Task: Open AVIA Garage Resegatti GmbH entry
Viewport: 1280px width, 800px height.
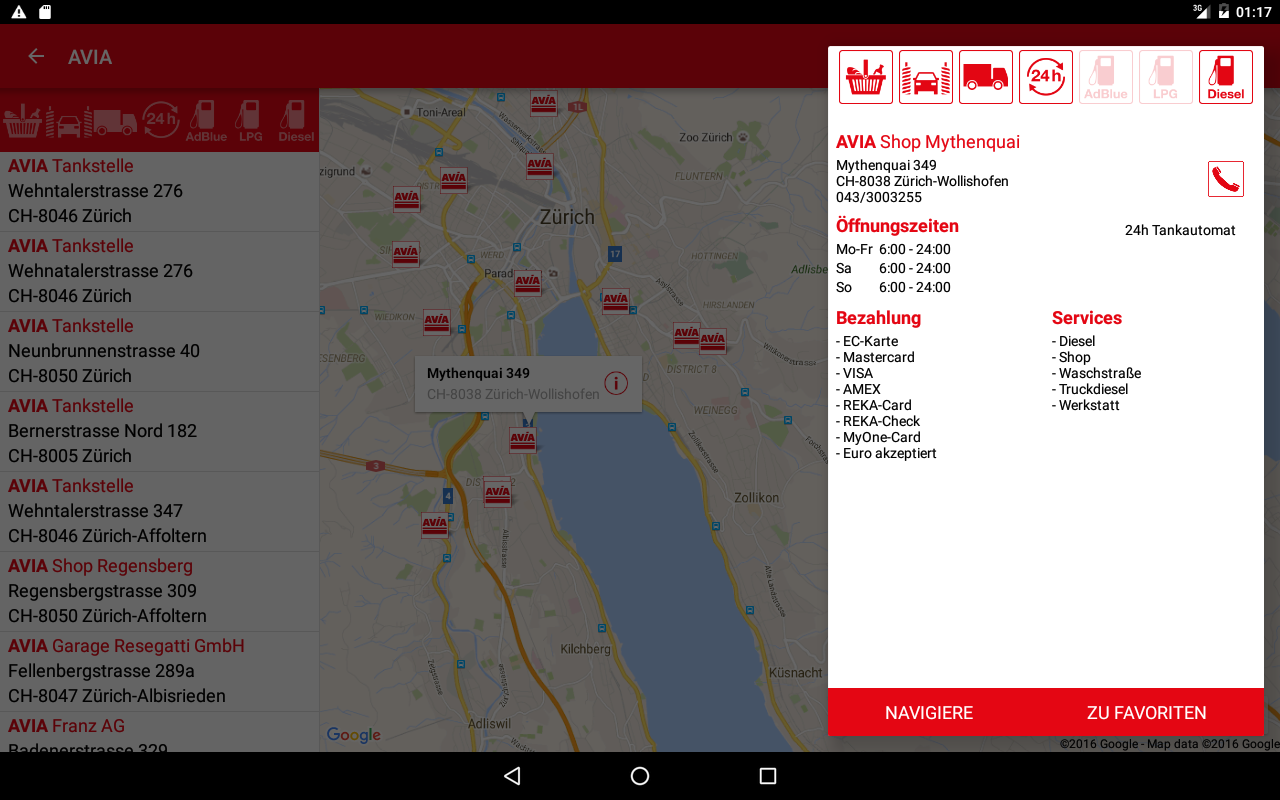Action: (x=160, y=671)
